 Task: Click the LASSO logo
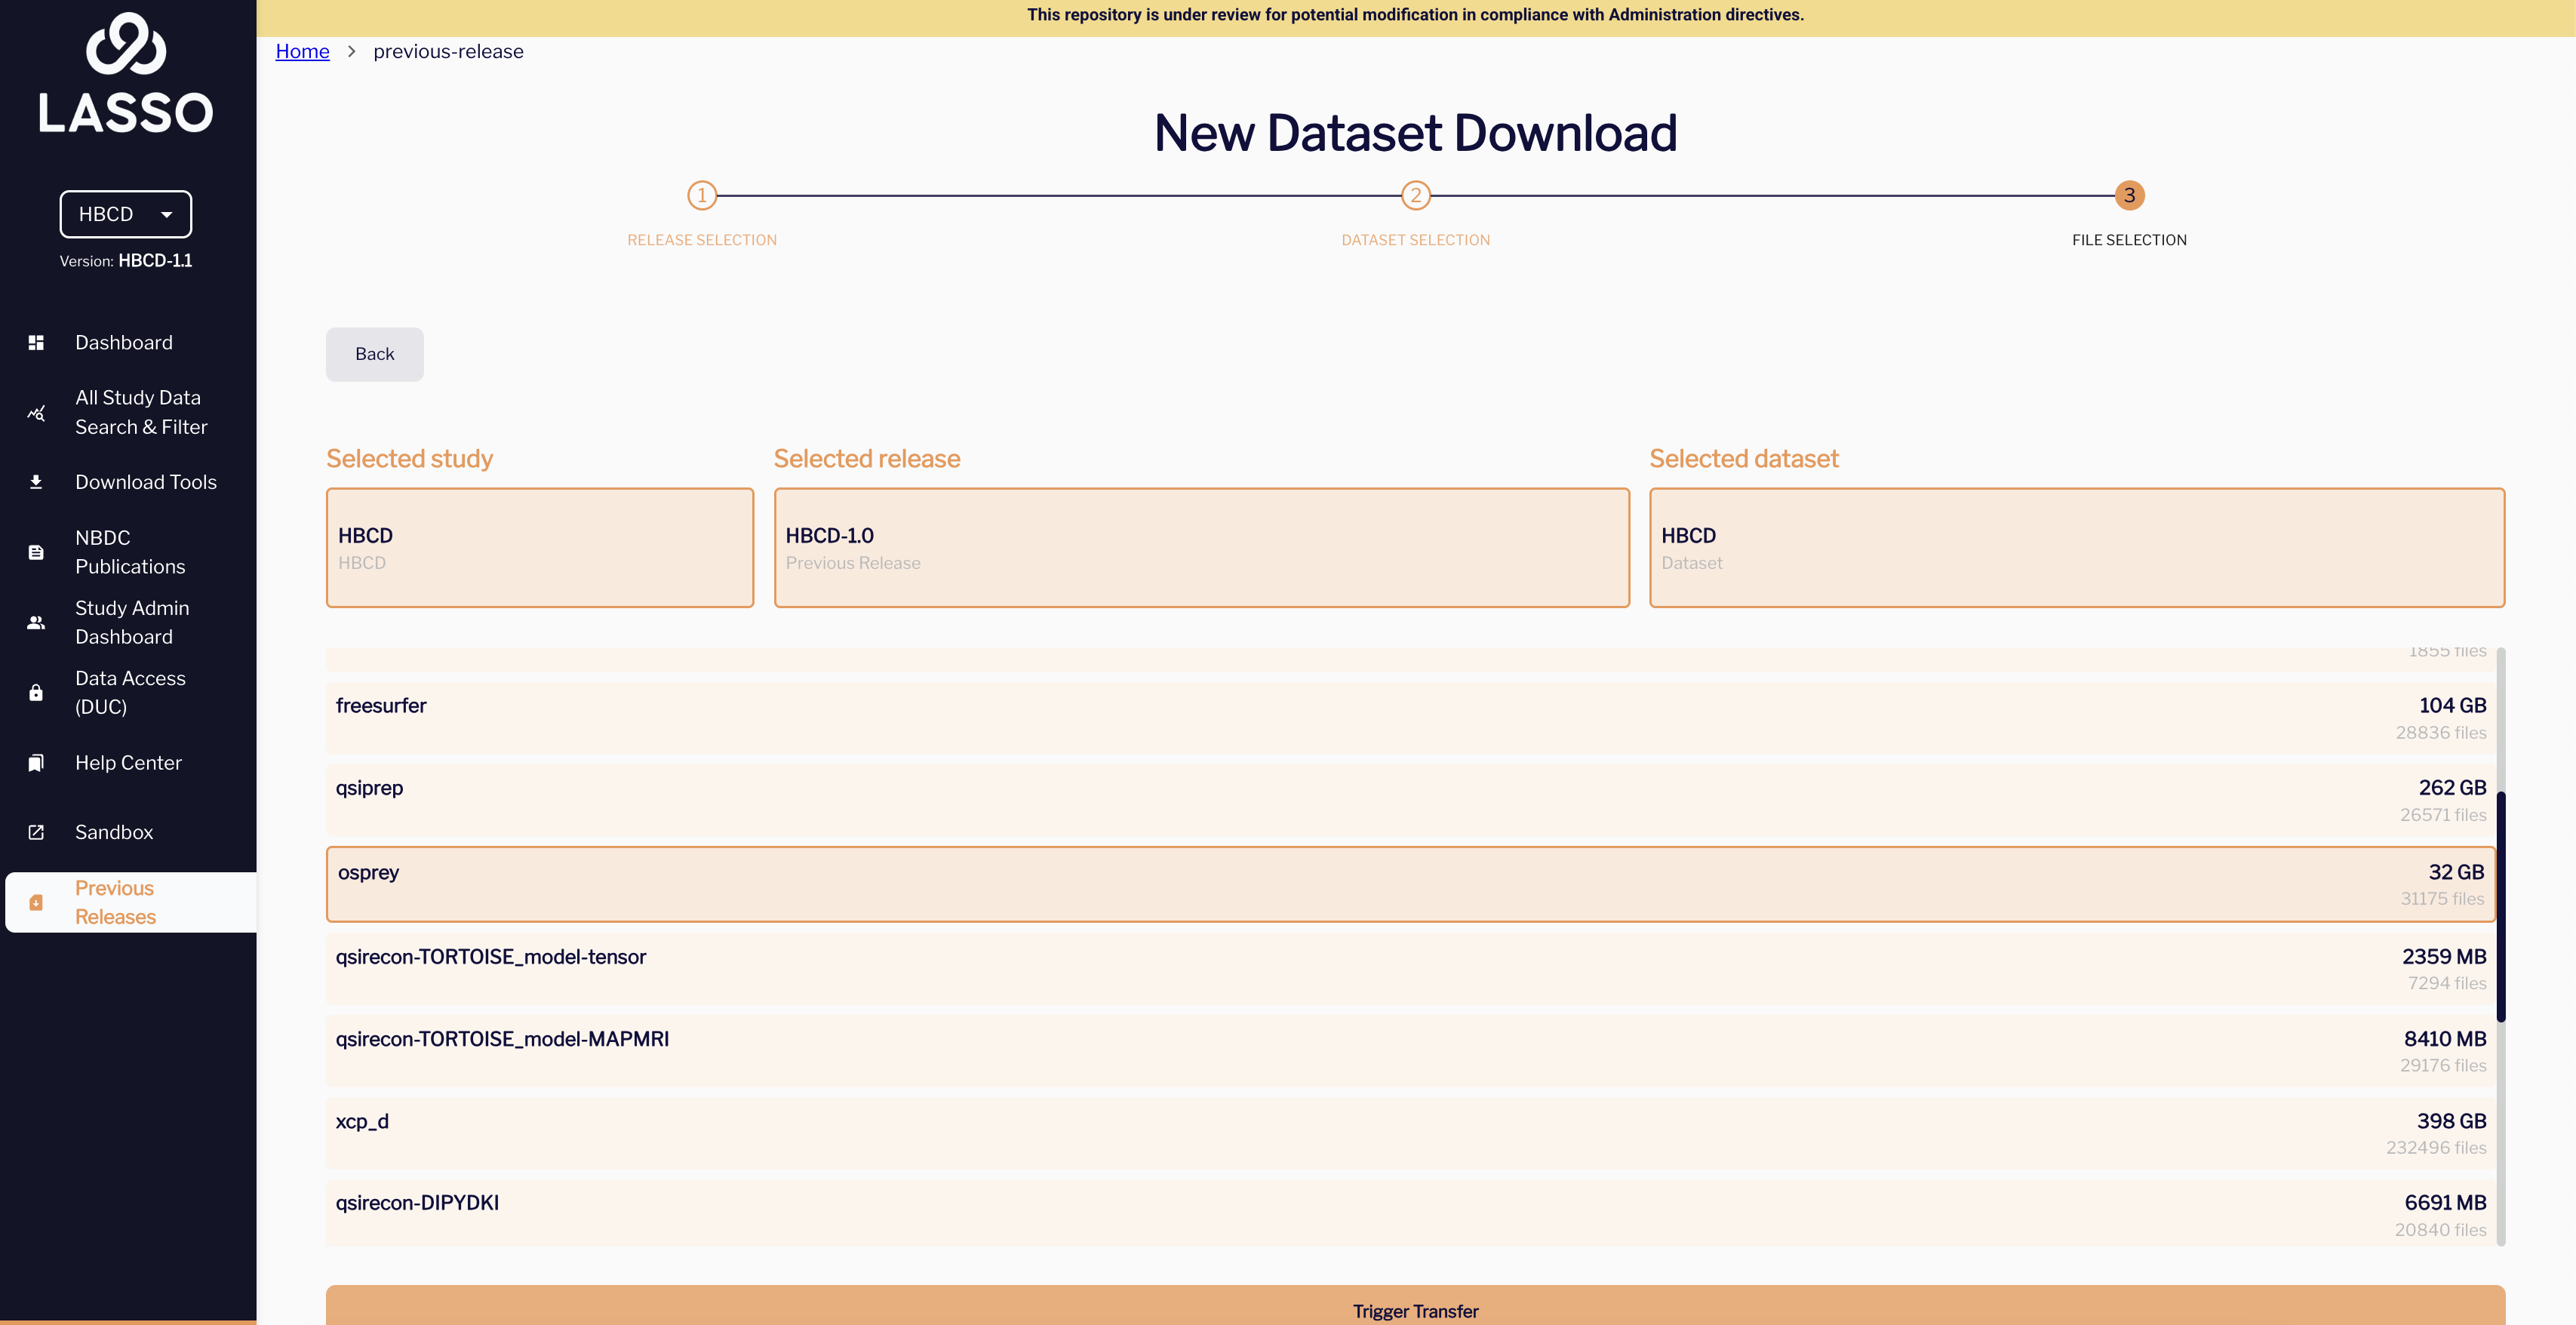[x=126, y=74]
